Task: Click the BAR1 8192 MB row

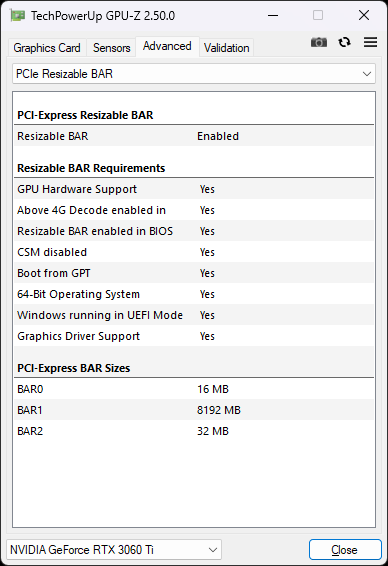Action: coord(194,410)
